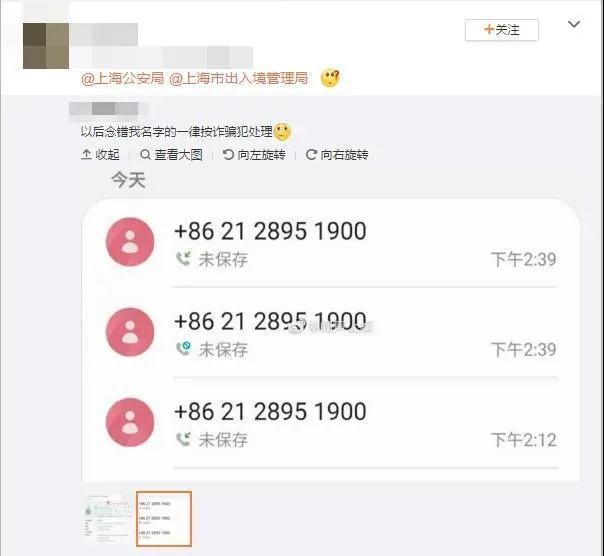
Task: Click the thinking face emoji
Action: click(330, 78)
